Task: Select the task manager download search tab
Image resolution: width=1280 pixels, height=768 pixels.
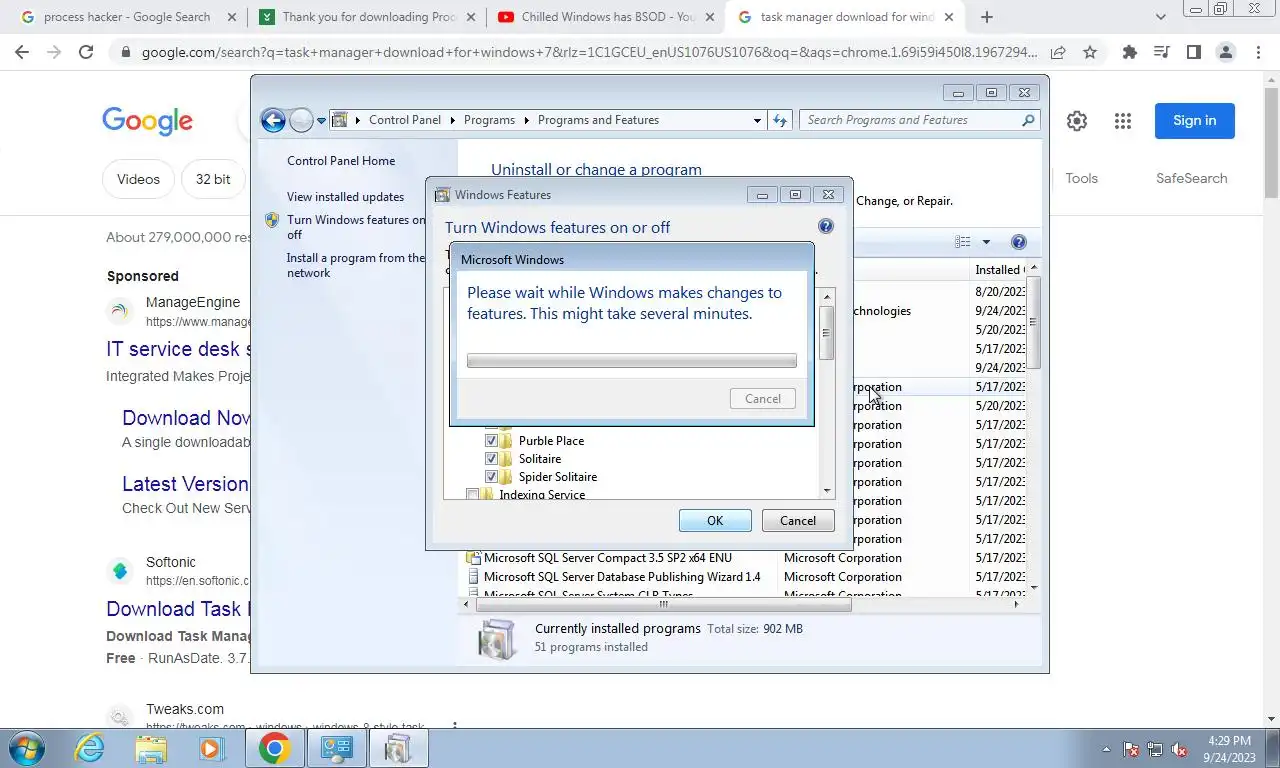Action: click(x=846, y=17)
